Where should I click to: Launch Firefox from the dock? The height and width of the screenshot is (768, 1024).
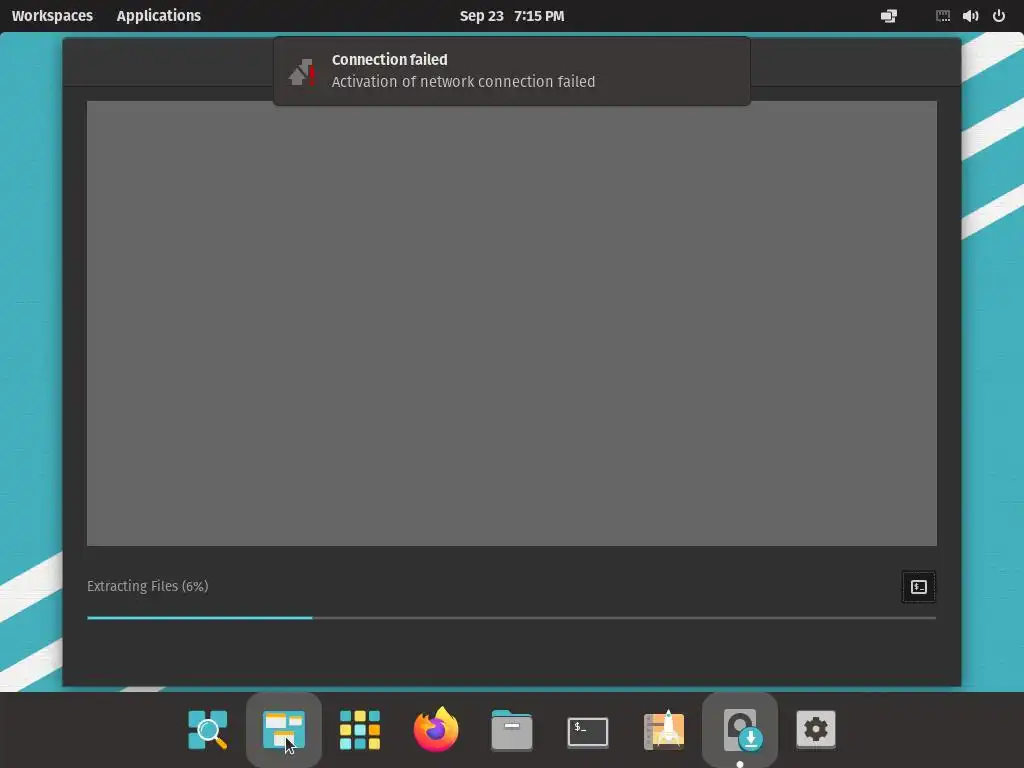(436, 729)
